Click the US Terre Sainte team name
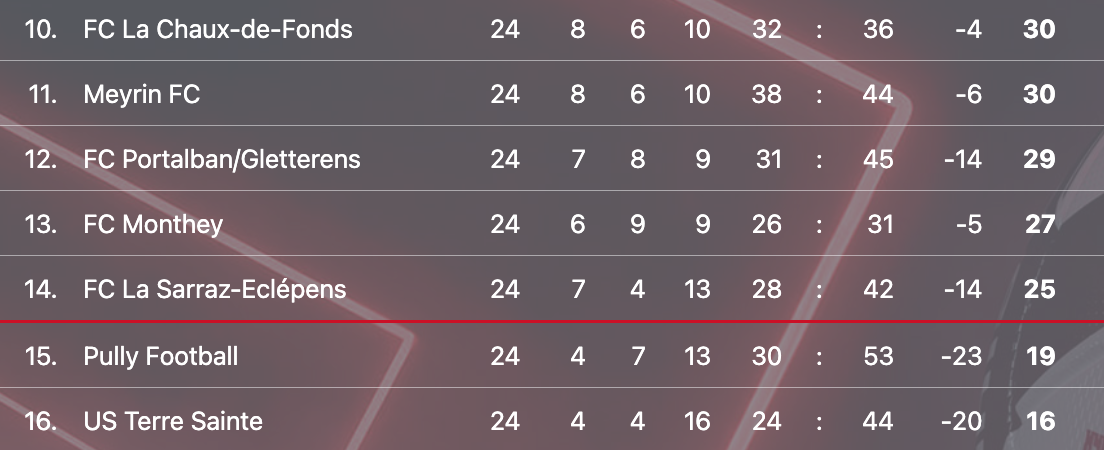This screenshot has height=450, width=1104. (173, 421)
